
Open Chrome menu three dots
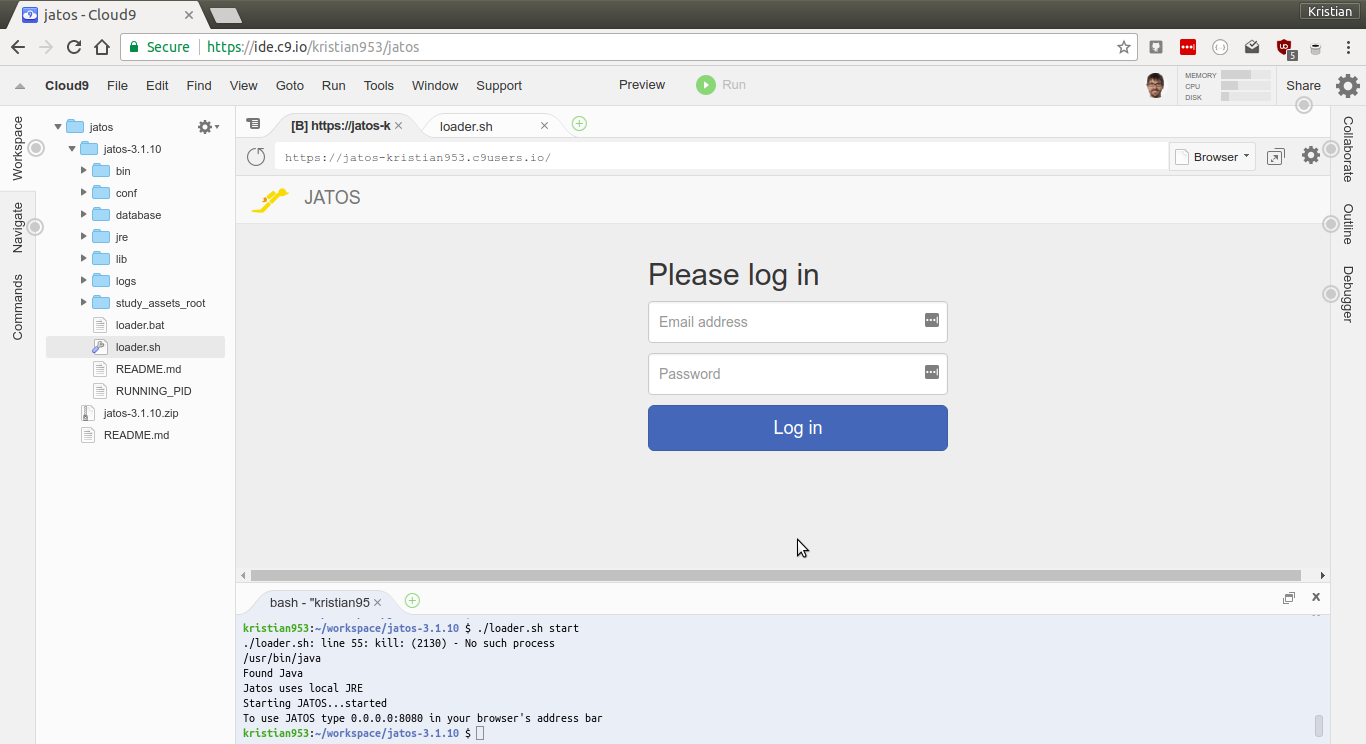[x=1348, y=47]
